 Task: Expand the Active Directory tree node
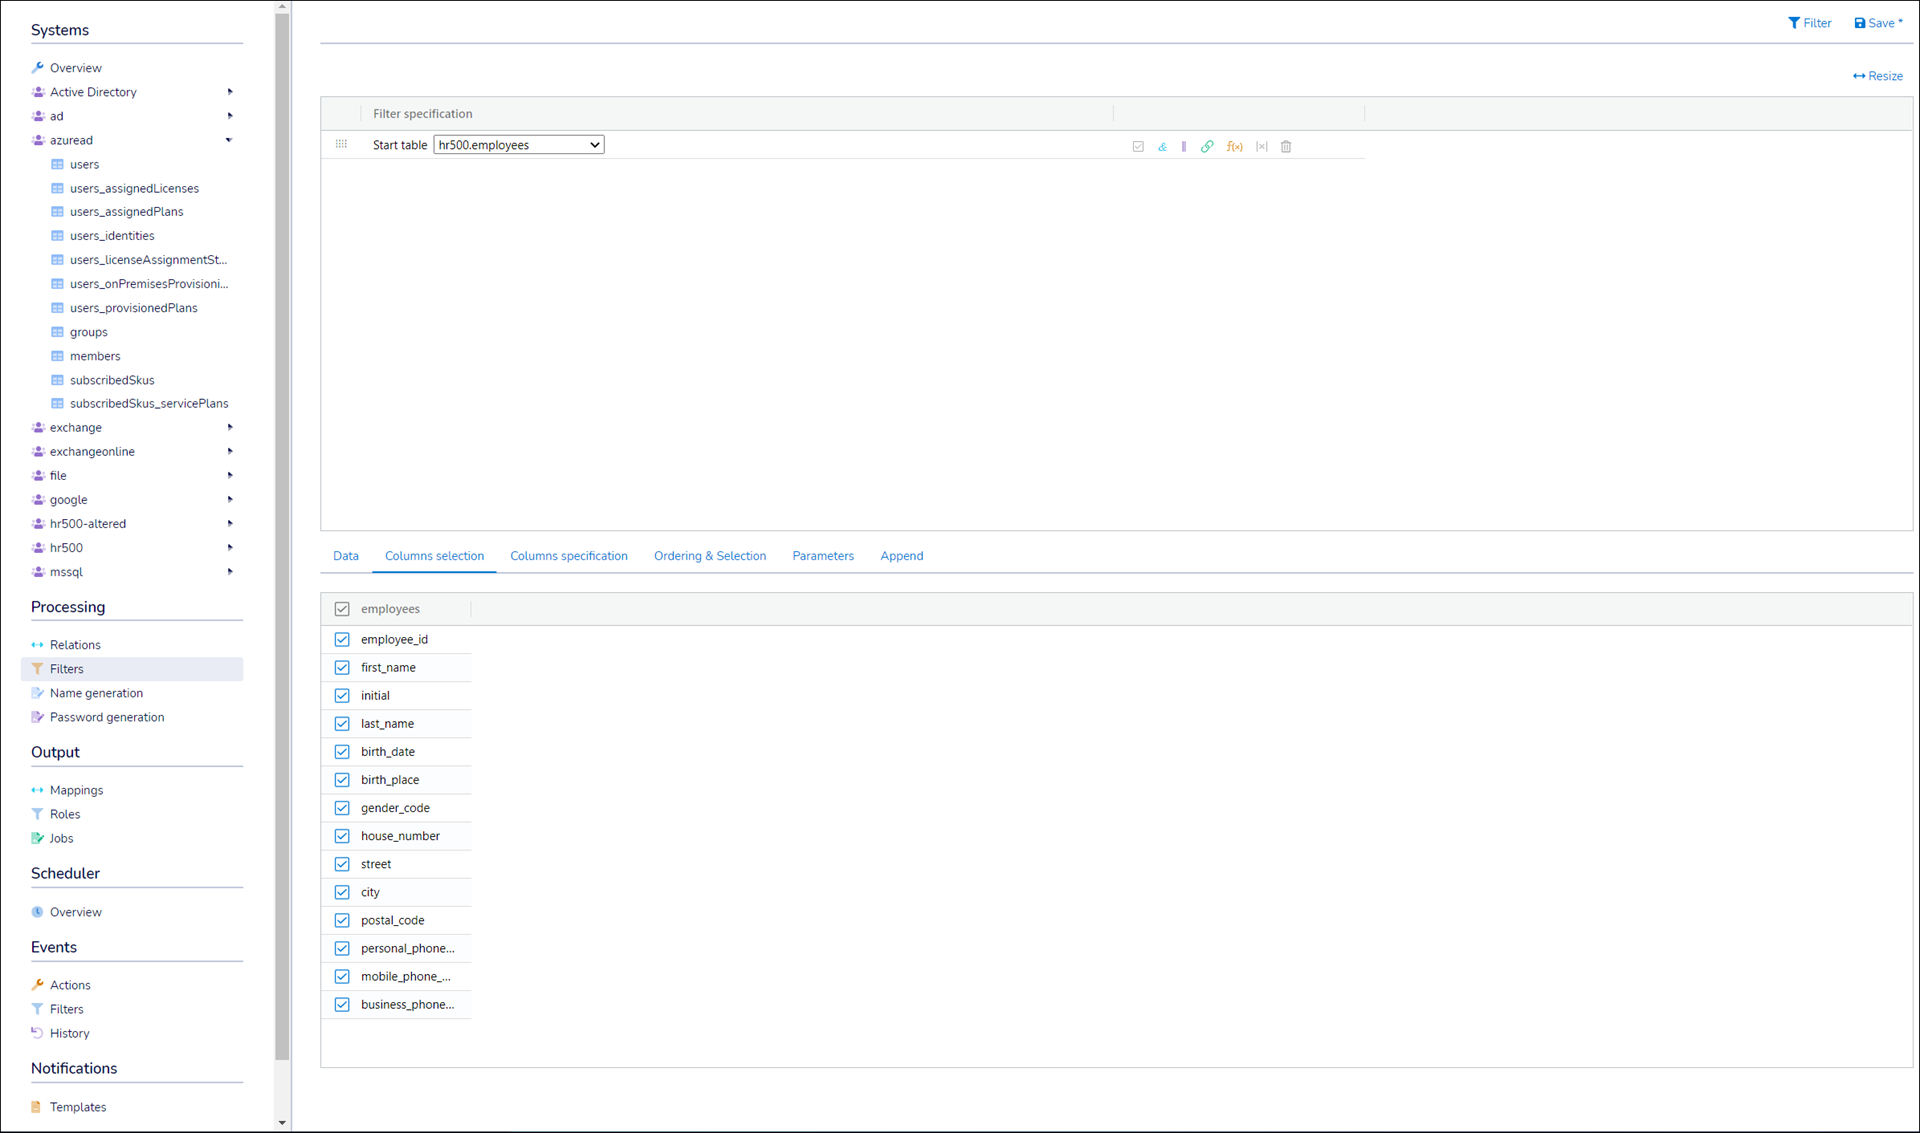(x=230, y=91)
